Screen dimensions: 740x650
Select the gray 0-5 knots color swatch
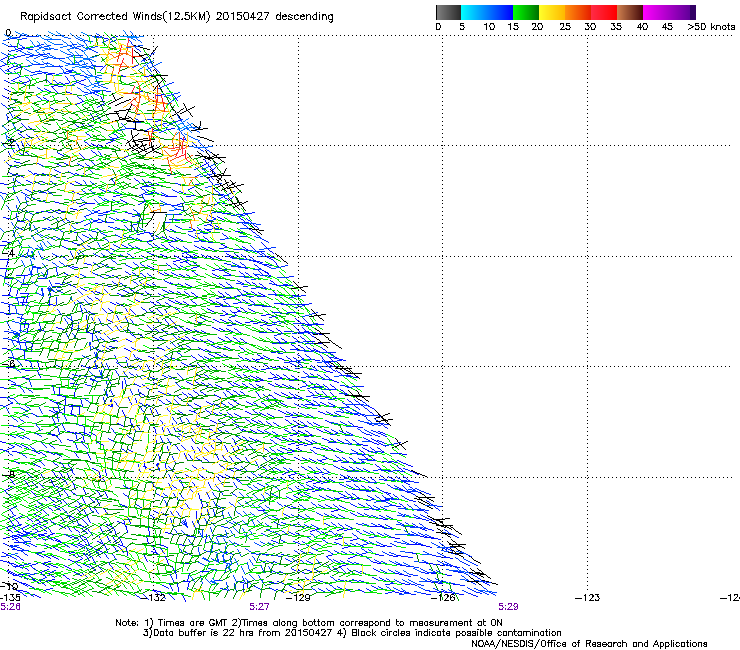pos(448,12)
